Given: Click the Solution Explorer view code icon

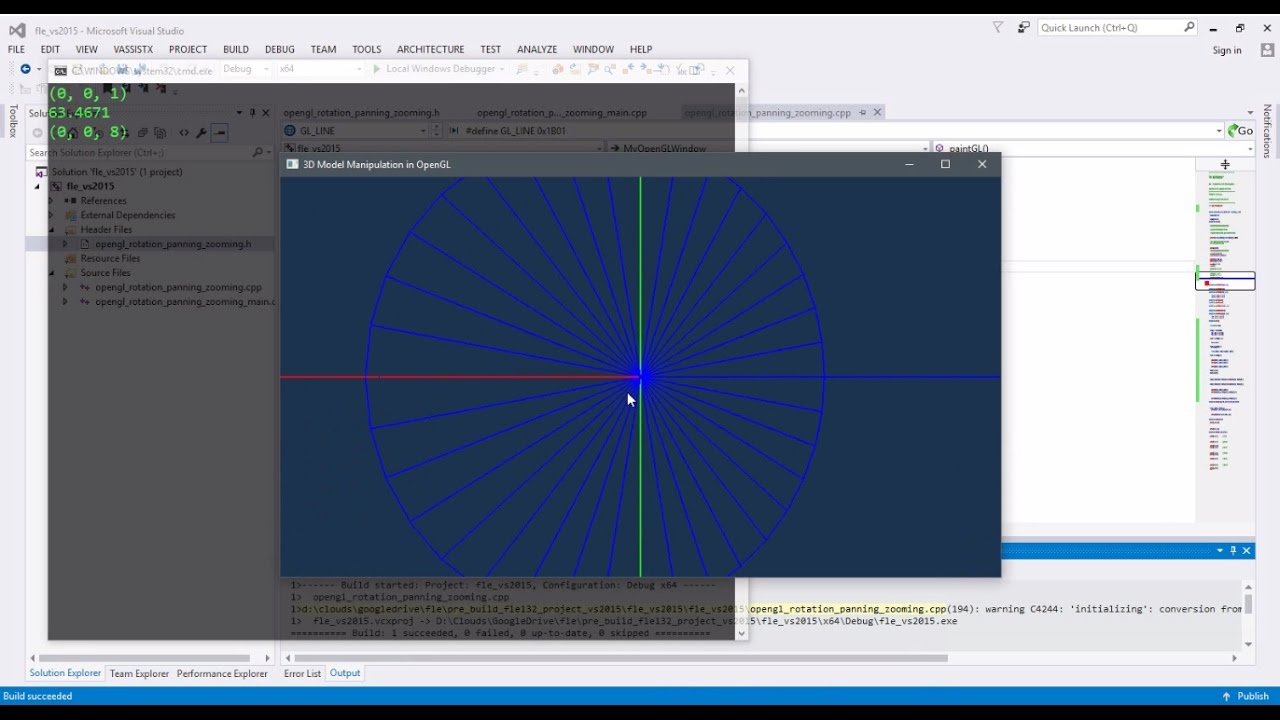Looking at the screenshot, I should tap(183, 132).
